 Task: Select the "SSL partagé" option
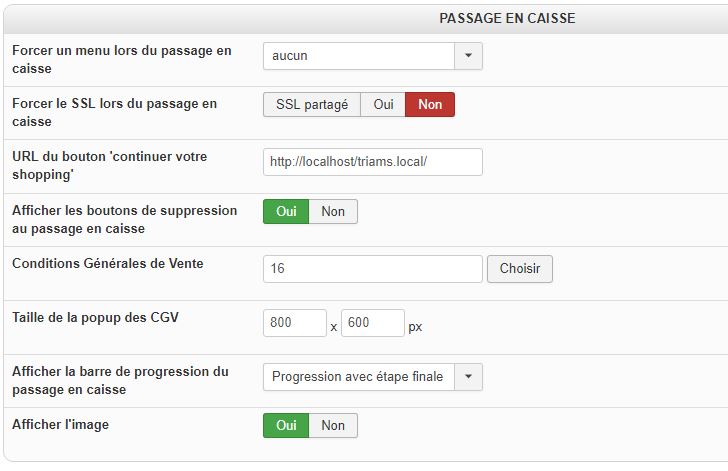tap(311, 104)
